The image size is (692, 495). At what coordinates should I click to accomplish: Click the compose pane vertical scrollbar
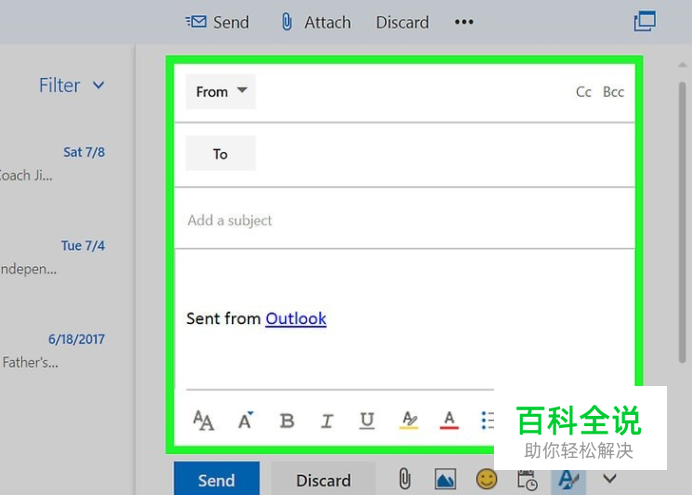click(682, 222)
